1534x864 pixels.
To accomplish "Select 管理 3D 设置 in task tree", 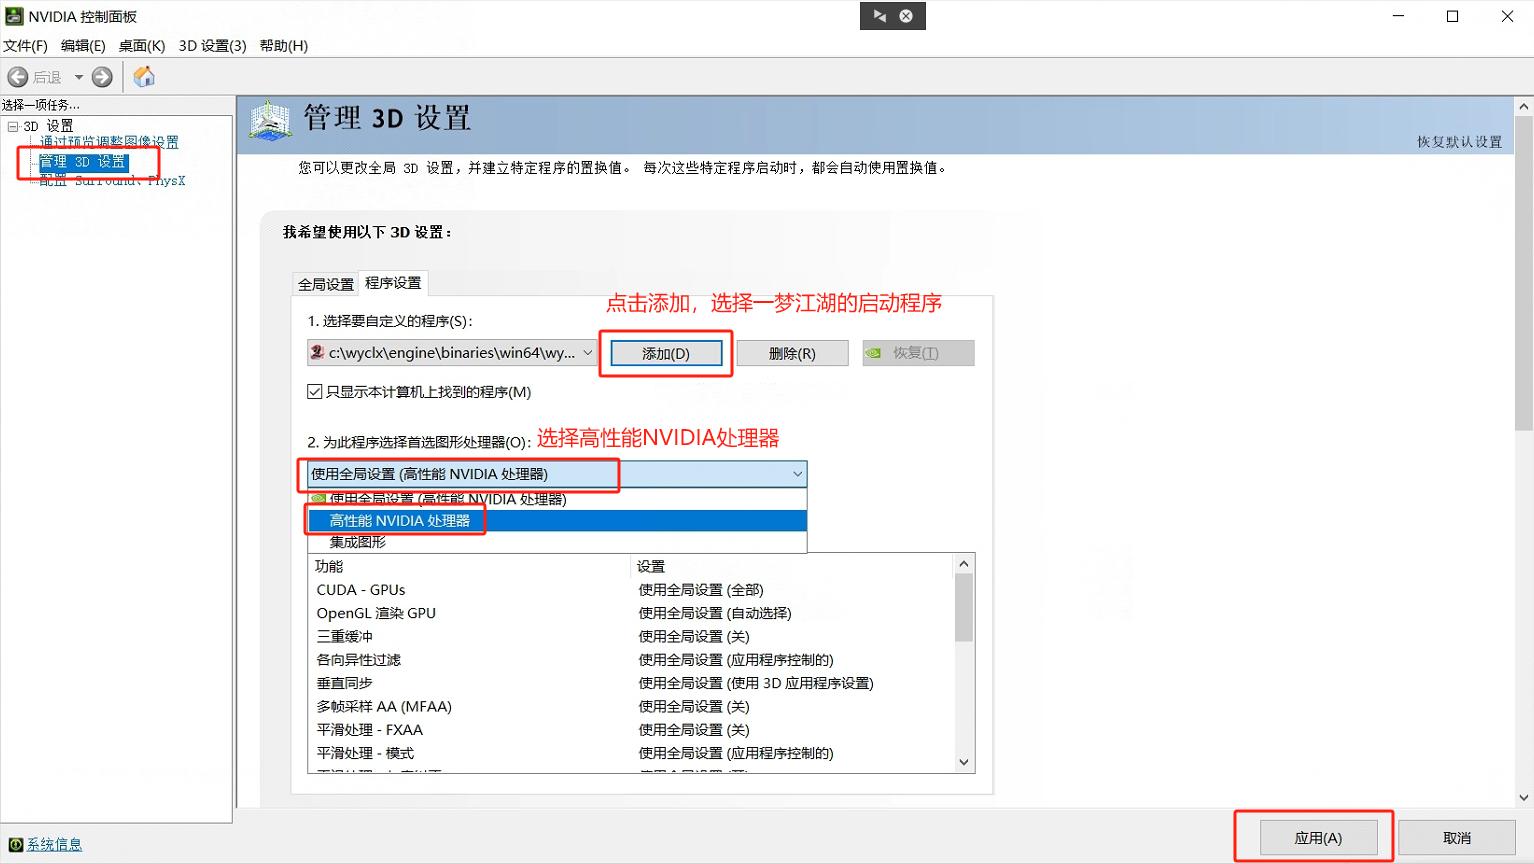I will click(83, 162).
